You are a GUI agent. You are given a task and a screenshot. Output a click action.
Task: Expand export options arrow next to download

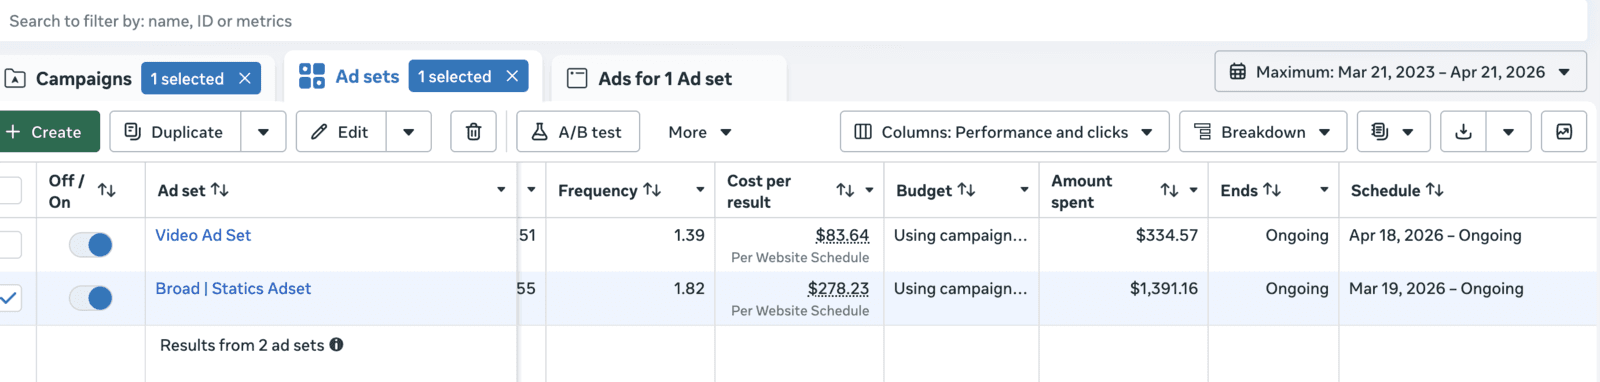(1509, 132)
